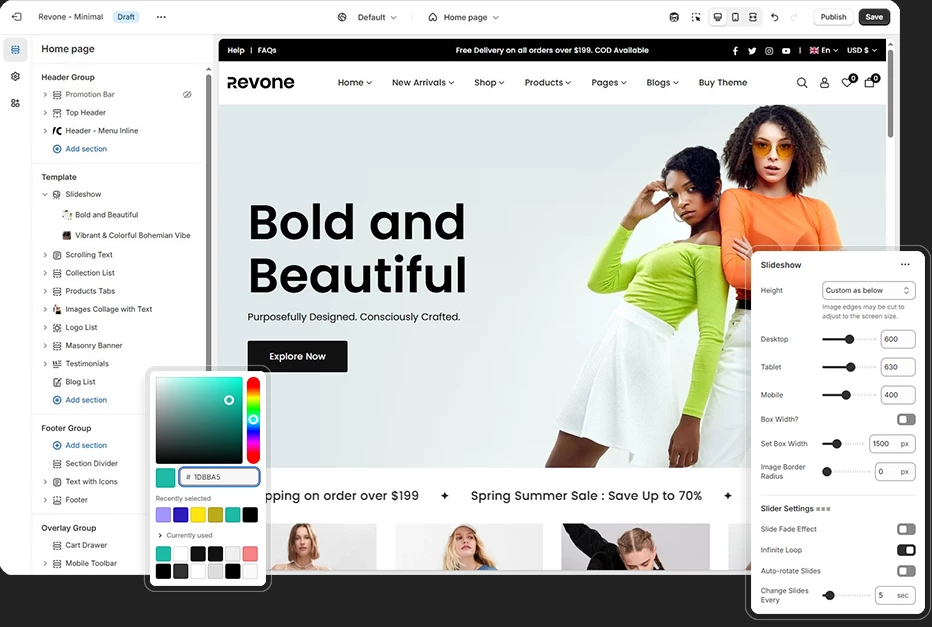Enable the Slide Fade Effect toggle

(x=906, y=529)
